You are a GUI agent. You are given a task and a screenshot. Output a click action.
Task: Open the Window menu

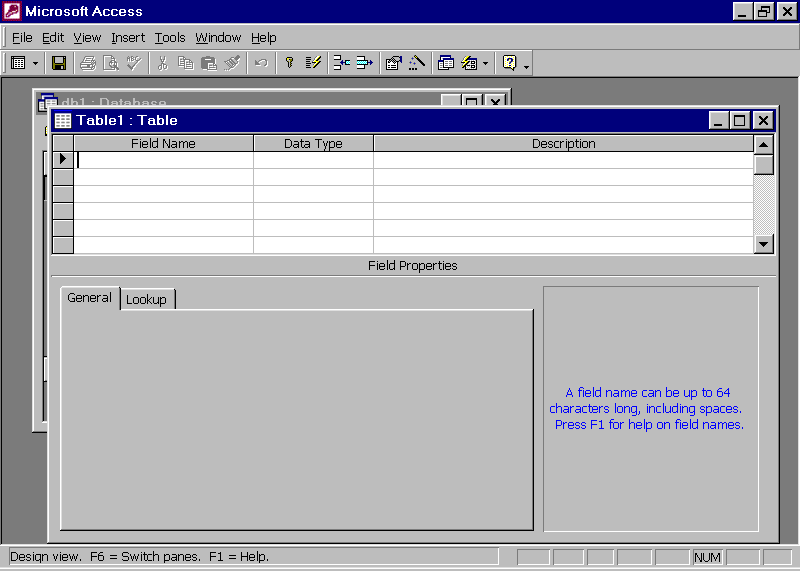pyautogui.click(x=218, y=38)
